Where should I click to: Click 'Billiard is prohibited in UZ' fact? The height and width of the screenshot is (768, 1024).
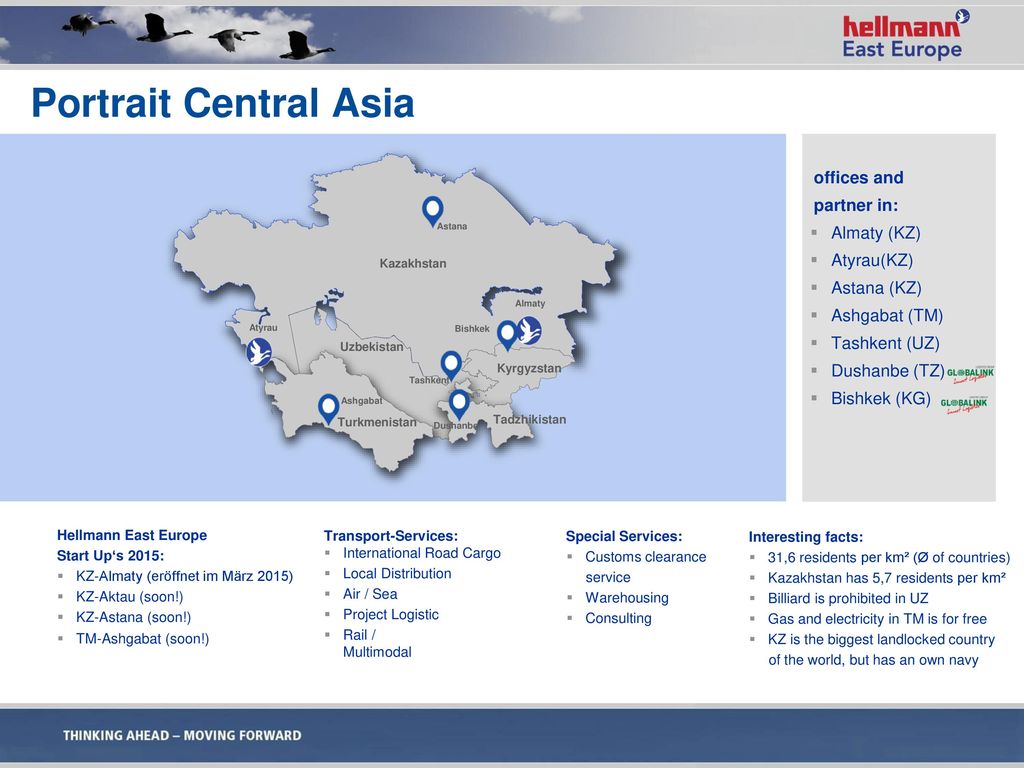coord(848,598)
